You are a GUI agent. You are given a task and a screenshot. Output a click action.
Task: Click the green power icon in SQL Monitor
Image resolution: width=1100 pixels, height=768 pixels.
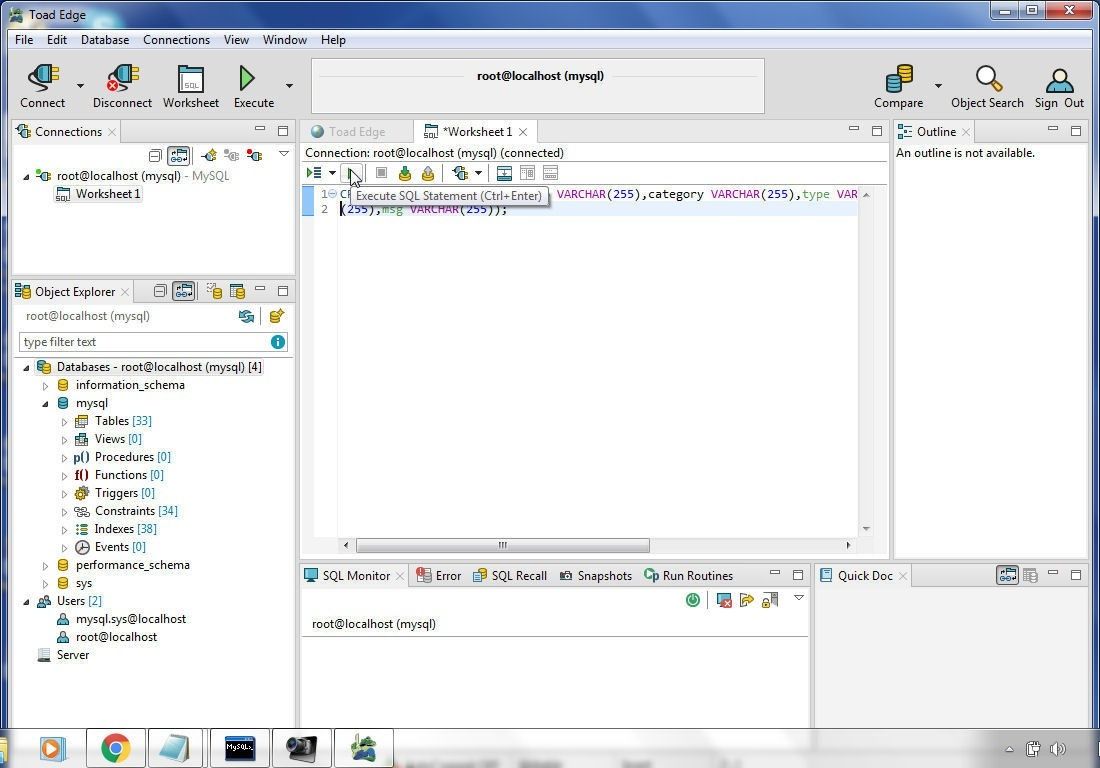tap(692, 600)
